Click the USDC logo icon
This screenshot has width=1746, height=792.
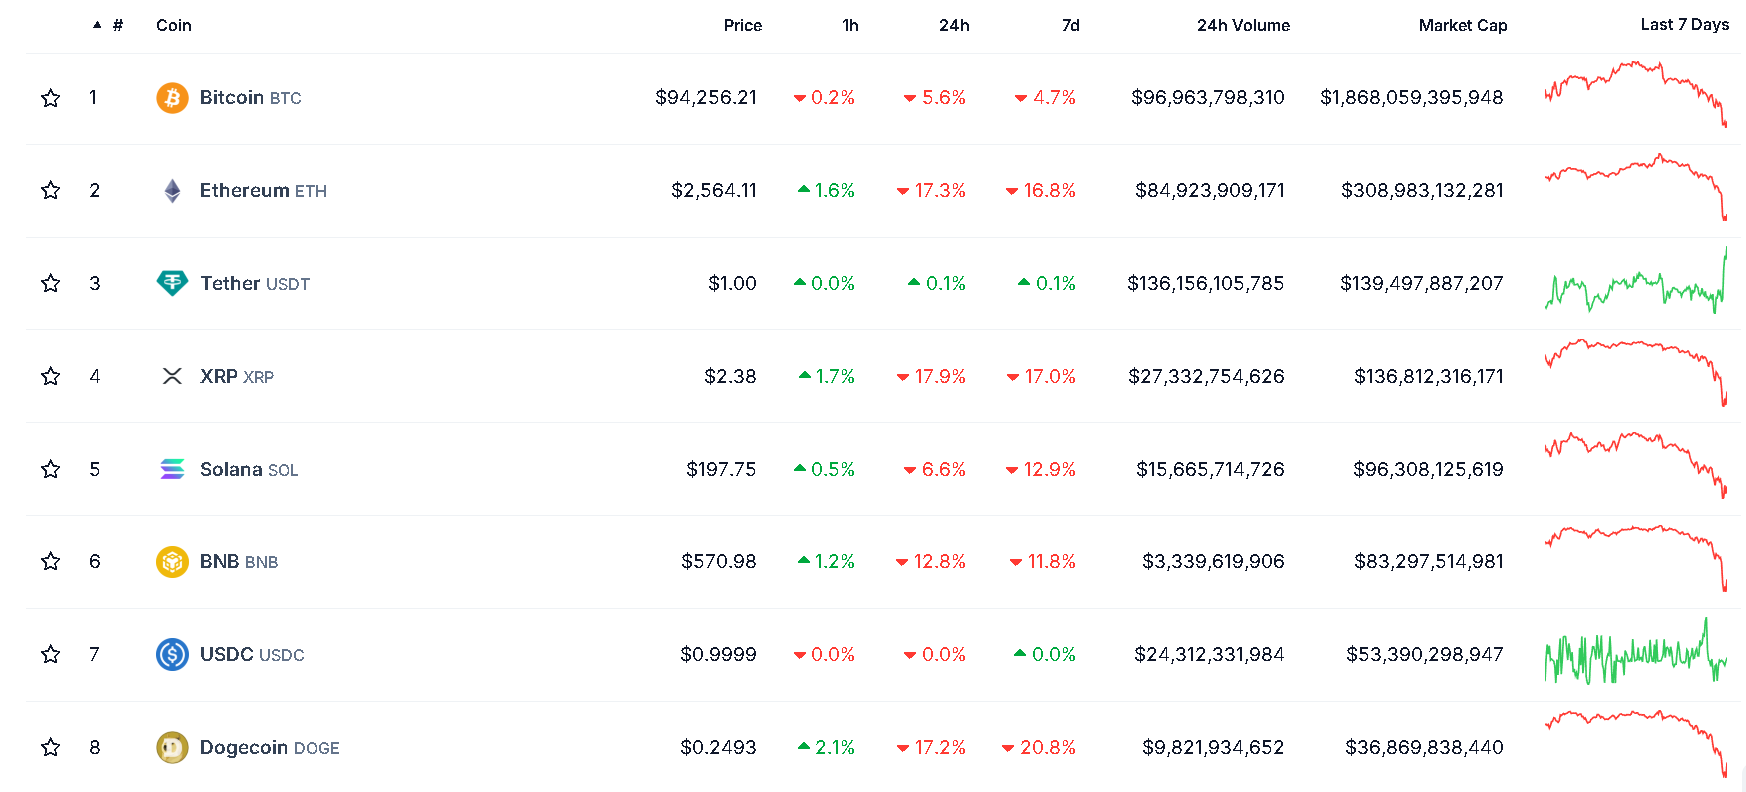172,655
